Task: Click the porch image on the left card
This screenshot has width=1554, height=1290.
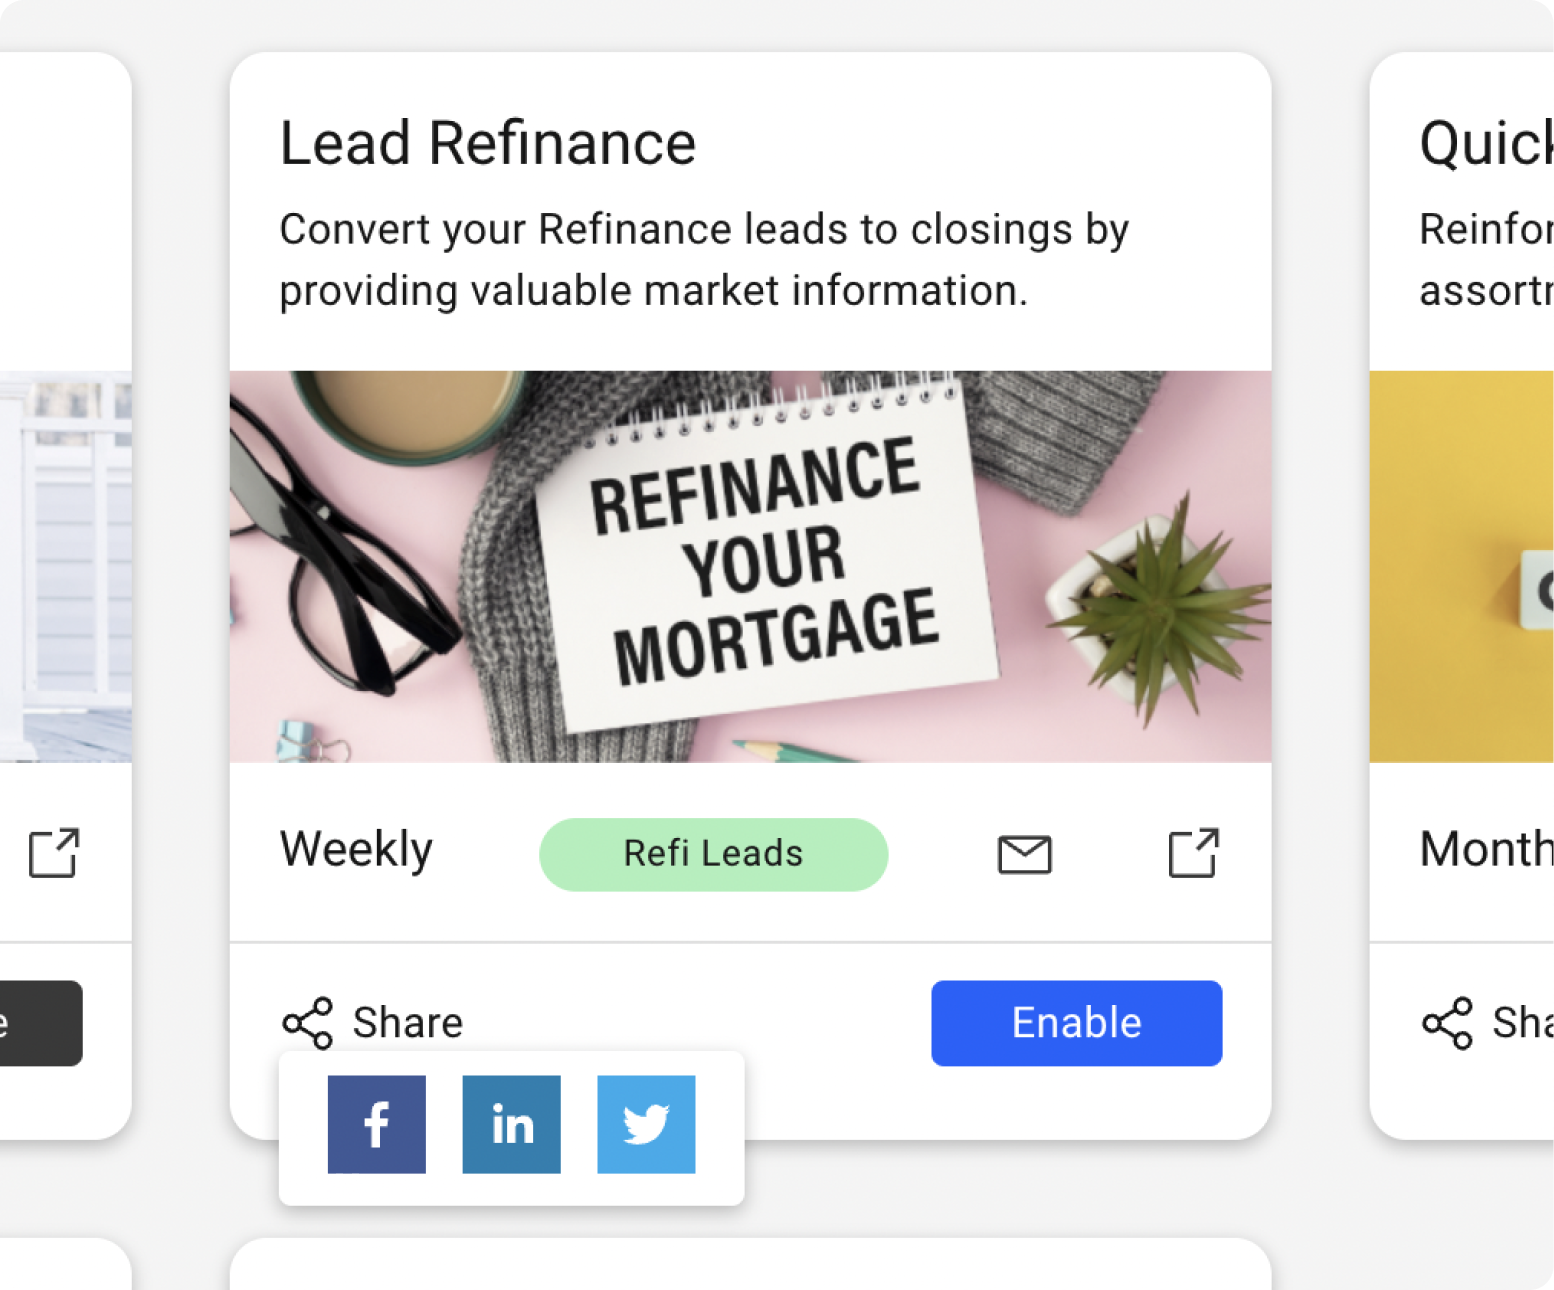Action: click(x=63, y=565)
